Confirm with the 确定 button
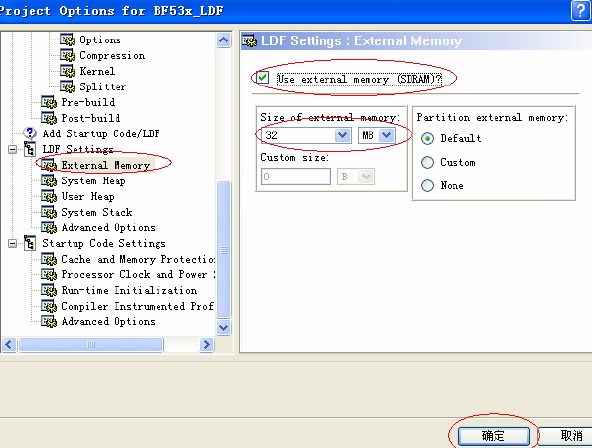Screen dimensions: 592x448 click(493, 436)
